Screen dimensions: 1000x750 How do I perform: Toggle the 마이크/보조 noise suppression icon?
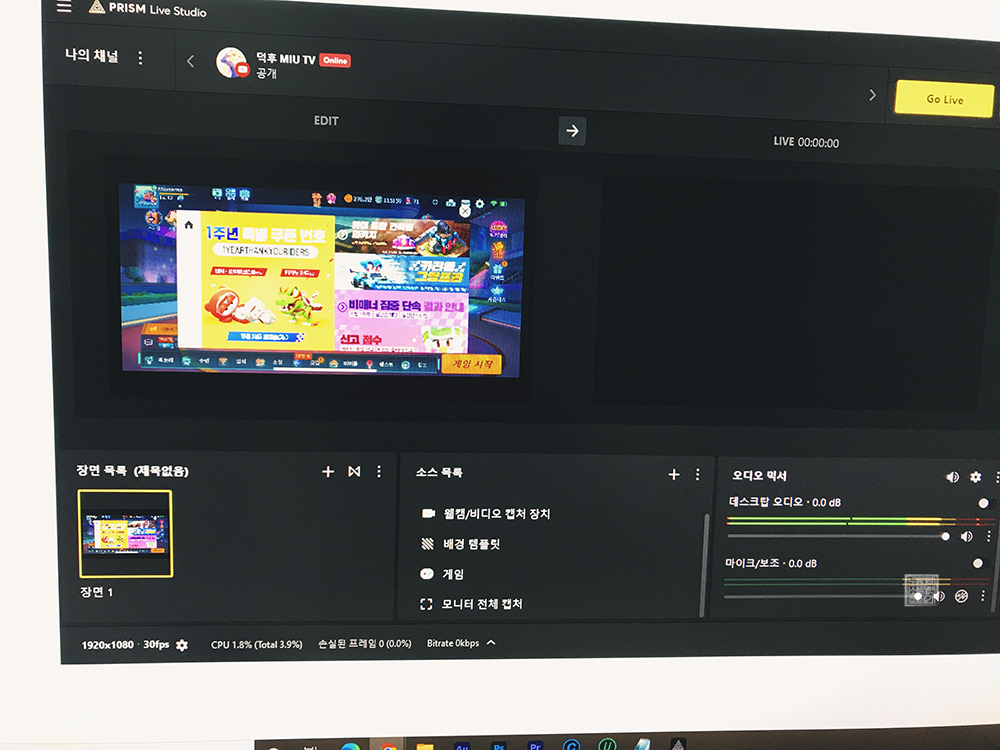click(961, 596)
